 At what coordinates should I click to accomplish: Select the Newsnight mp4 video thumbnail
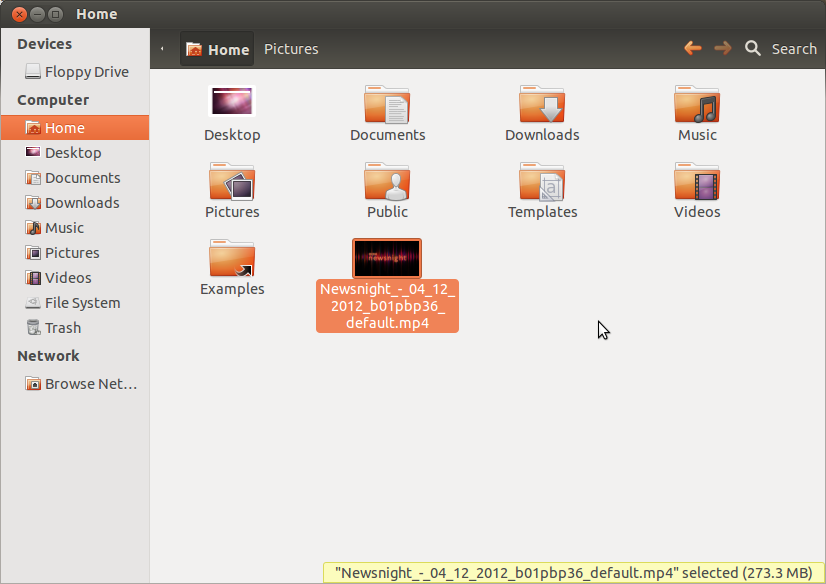pyautogui.click(x=387, y=258)
